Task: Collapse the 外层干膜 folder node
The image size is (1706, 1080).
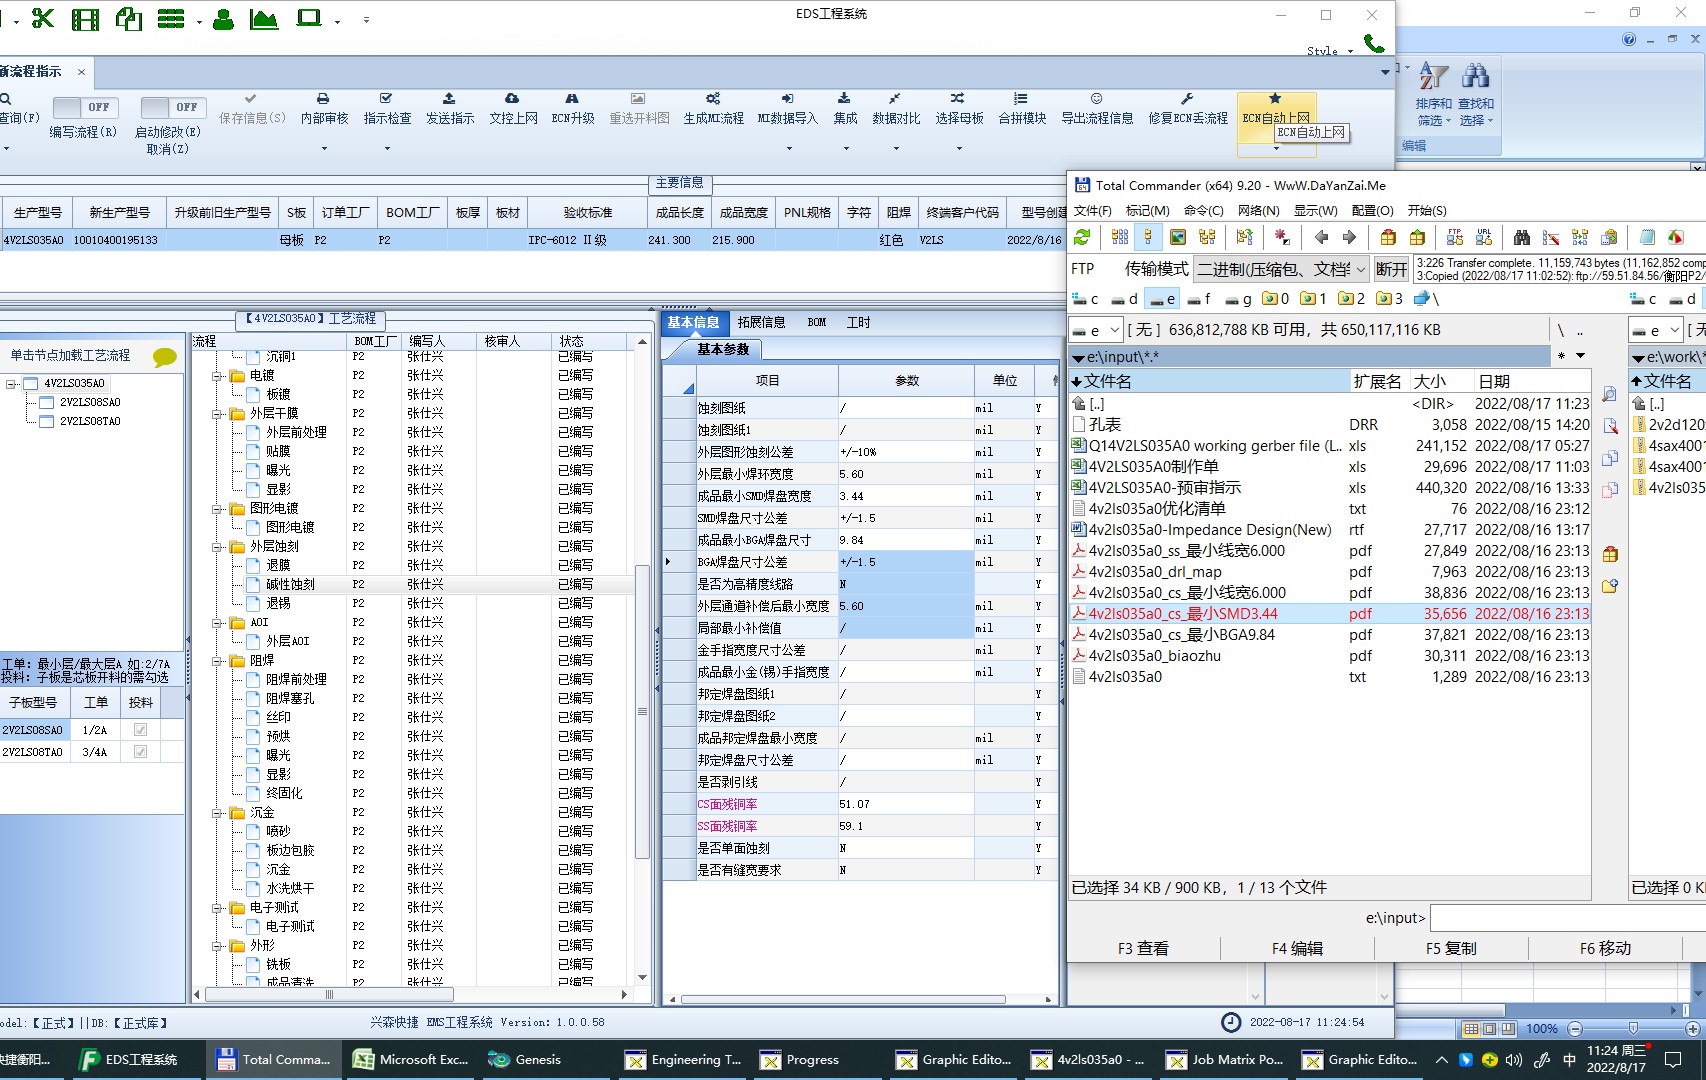Action: coord(217,414)
